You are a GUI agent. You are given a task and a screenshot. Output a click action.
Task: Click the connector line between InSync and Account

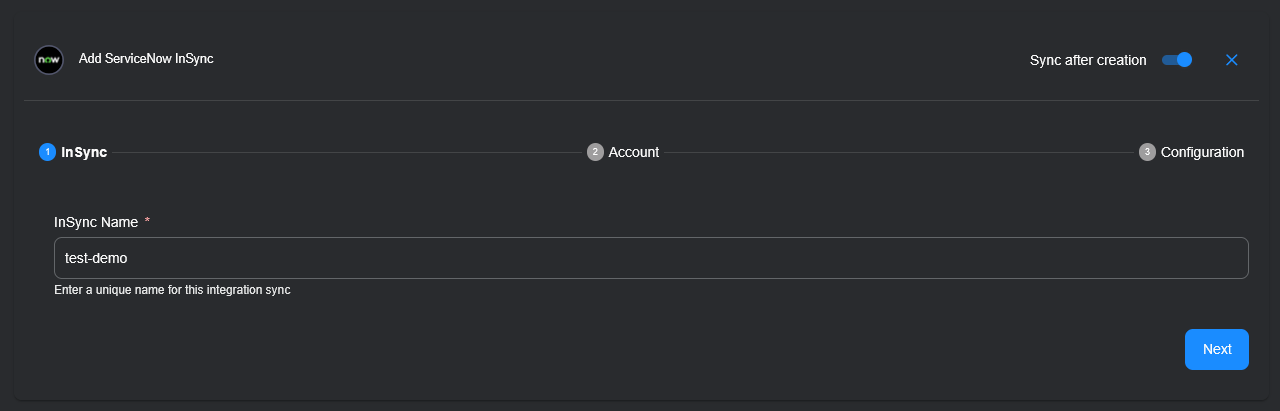click(x=345, y=152)
